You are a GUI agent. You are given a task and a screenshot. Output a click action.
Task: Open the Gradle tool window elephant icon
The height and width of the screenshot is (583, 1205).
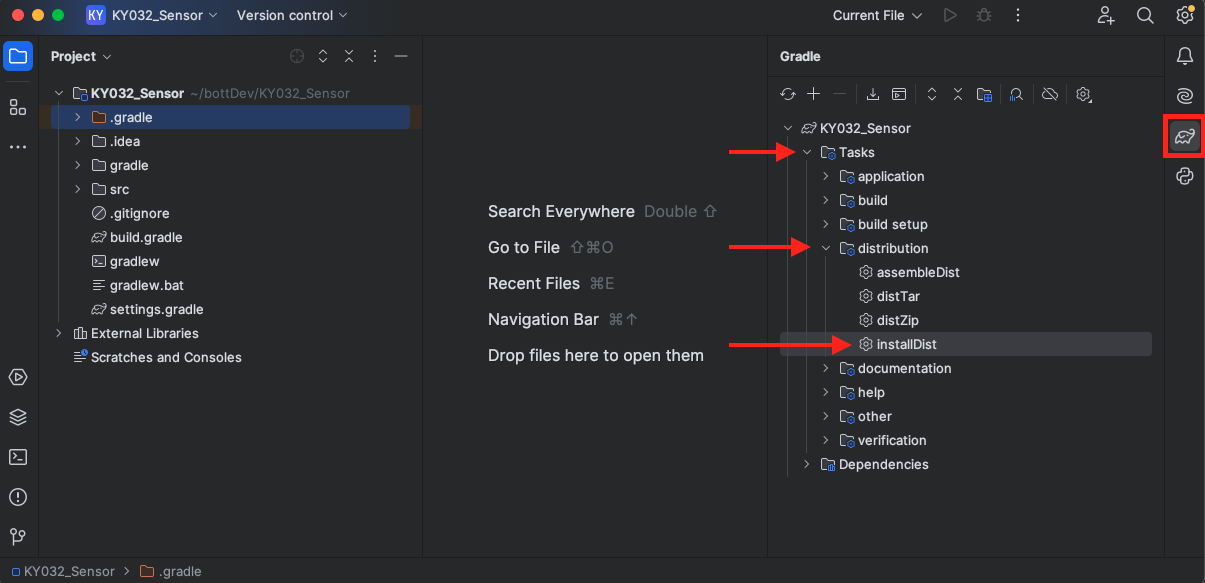(x=1185, y=136)
